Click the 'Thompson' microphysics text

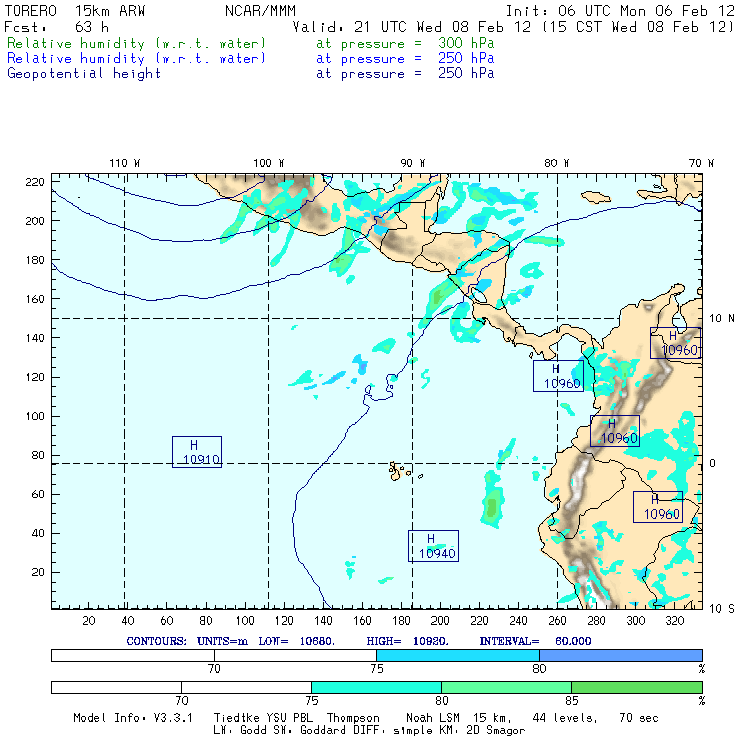pyautogui.click(x=353, y=718)
